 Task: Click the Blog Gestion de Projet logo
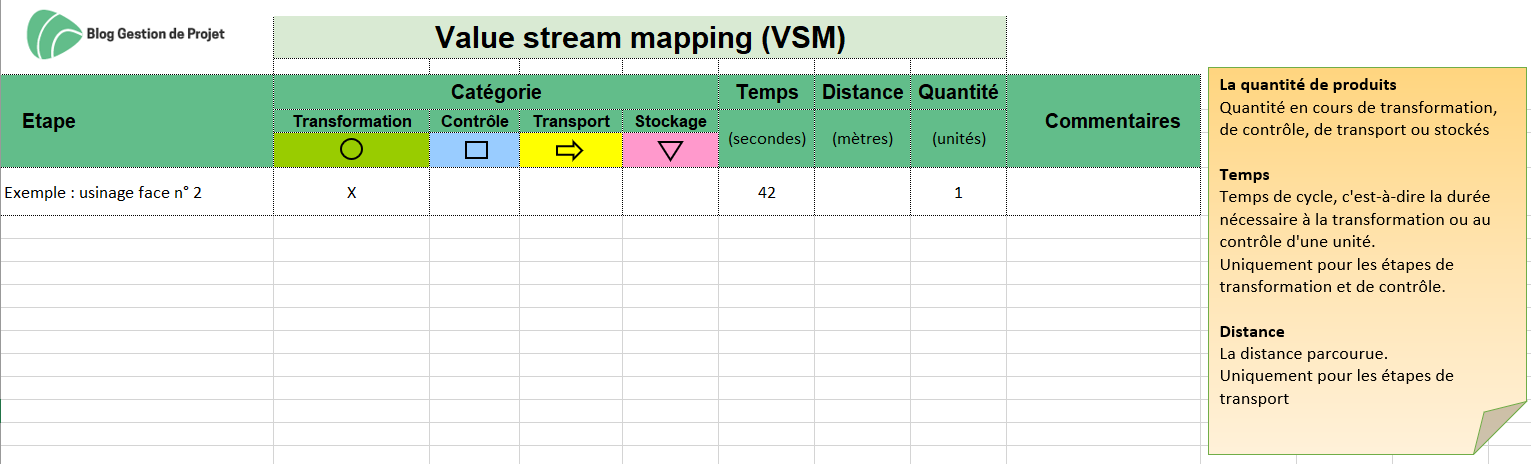126,34
